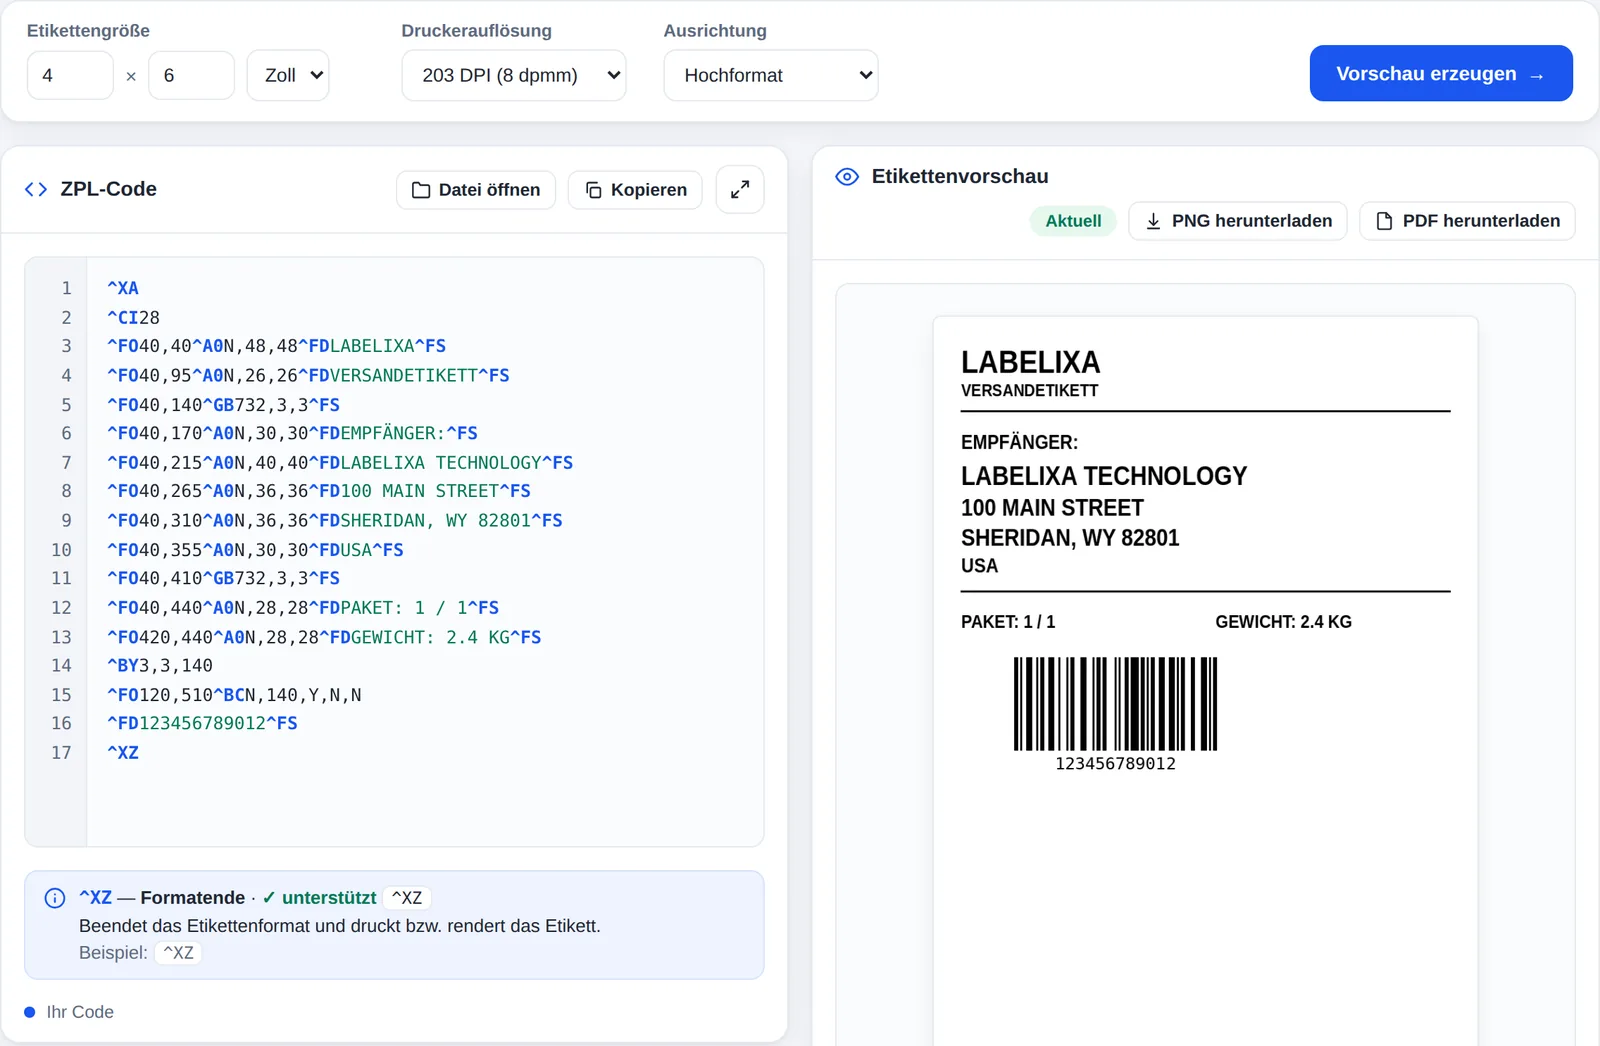
Task: Click code line 17 ^XZ
Action: (123, 753)
